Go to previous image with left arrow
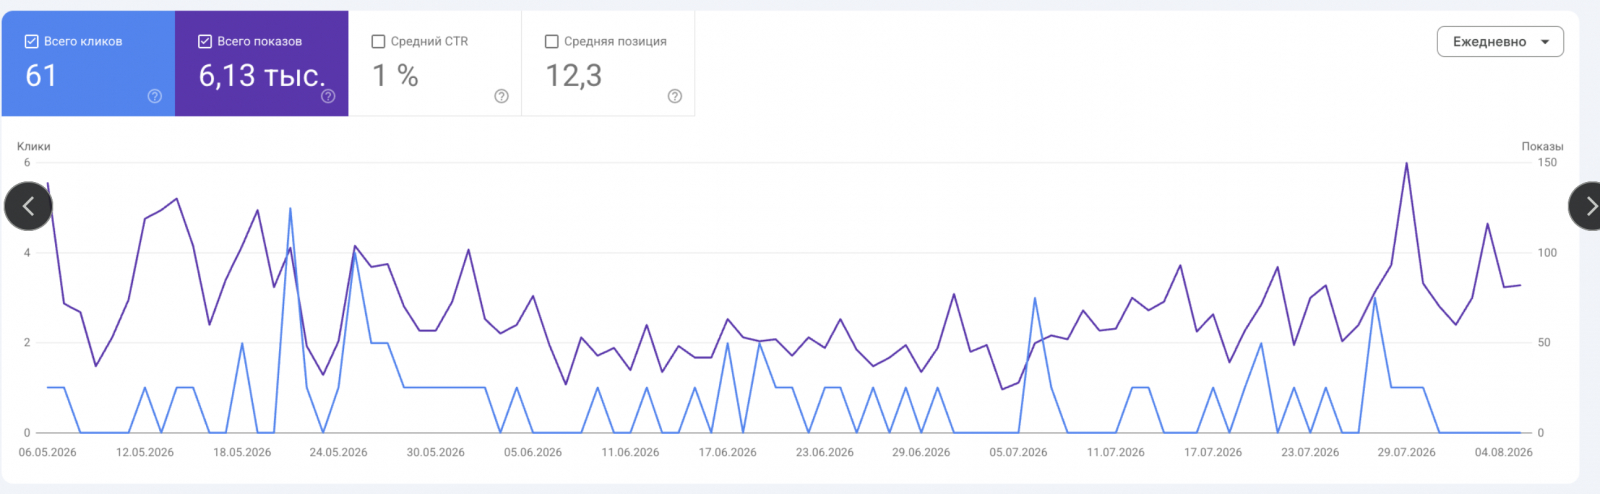 pyautogui.click(x=28, y=206)
